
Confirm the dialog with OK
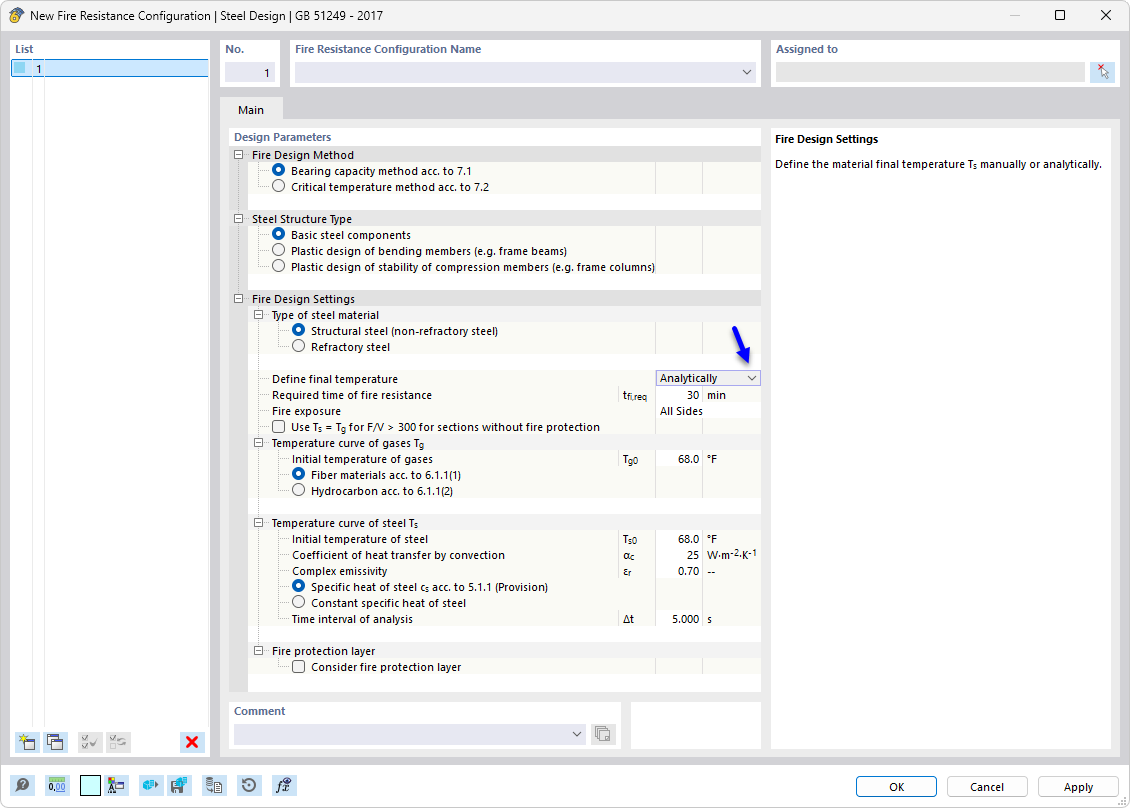point(896,786)
